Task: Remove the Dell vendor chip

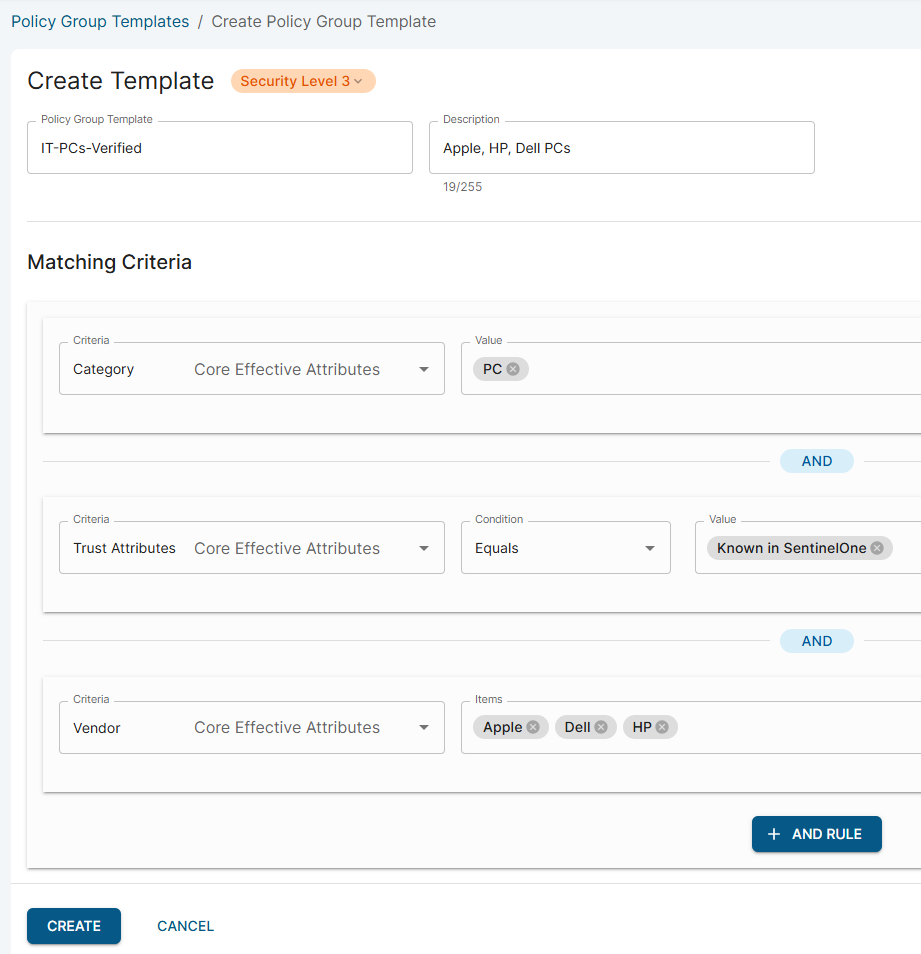Action: pyautogui.click(x=601, y=727)
